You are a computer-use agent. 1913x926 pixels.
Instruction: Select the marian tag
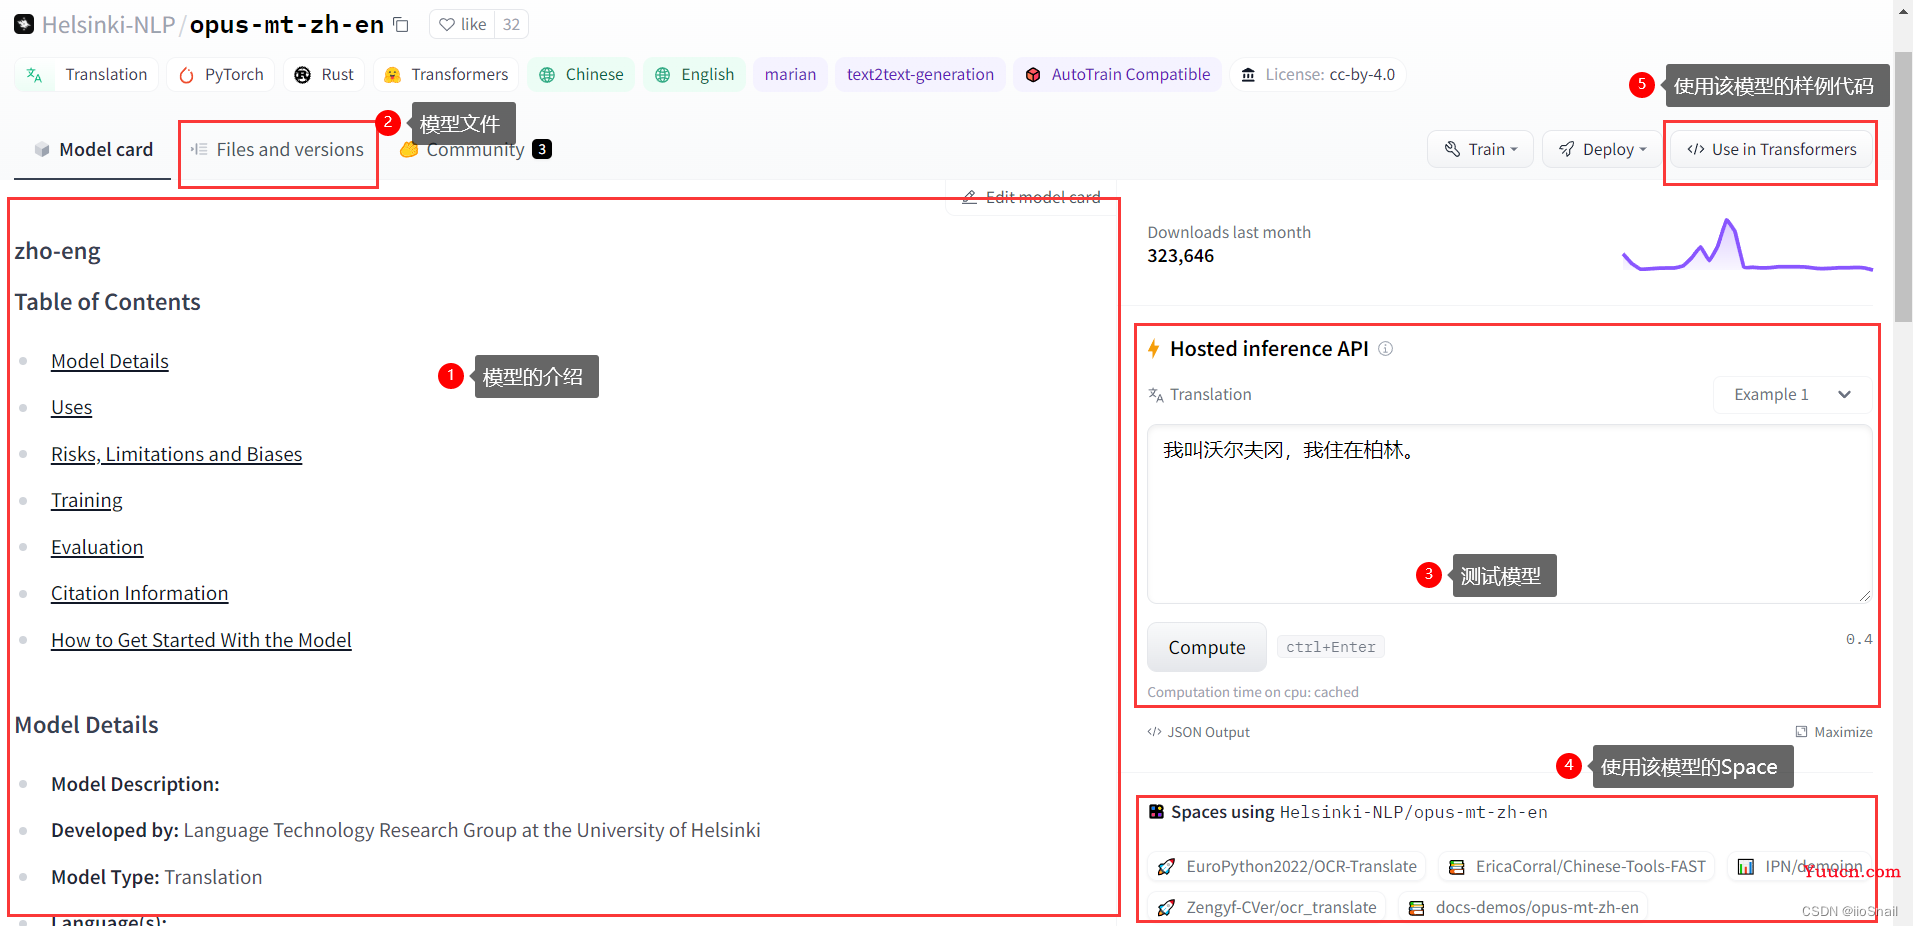790,74
